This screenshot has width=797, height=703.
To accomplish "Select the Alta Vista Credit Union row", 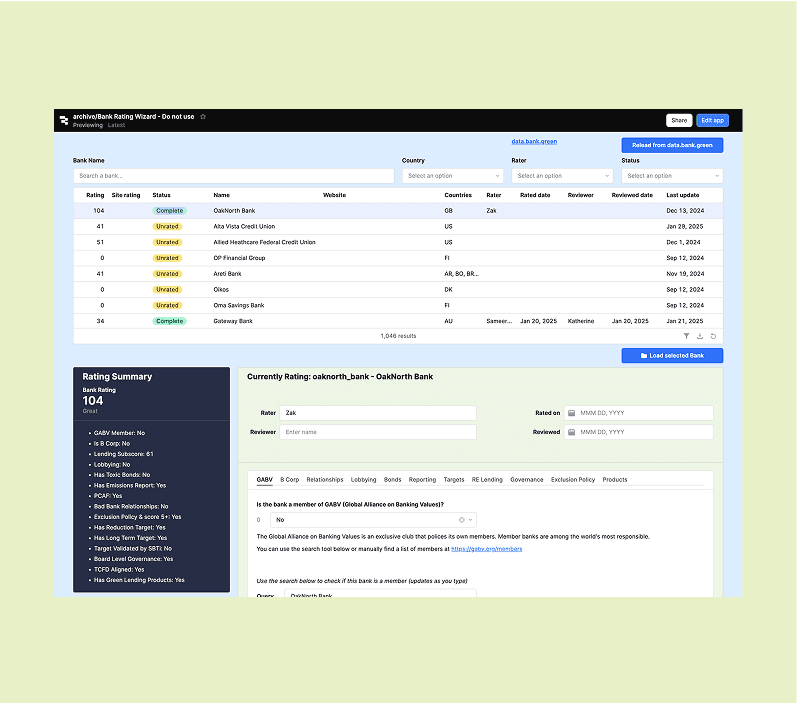I will (x=398, y=227).
